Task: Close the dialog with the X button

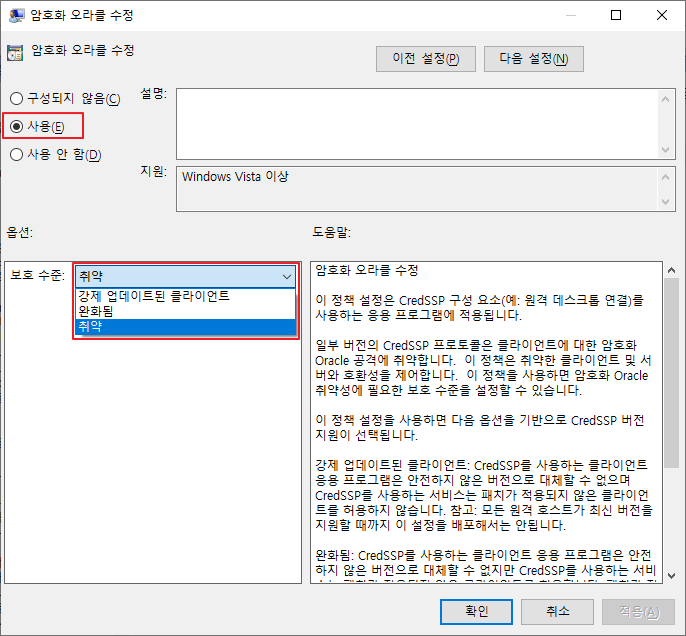Action: [x=662, y=15]
